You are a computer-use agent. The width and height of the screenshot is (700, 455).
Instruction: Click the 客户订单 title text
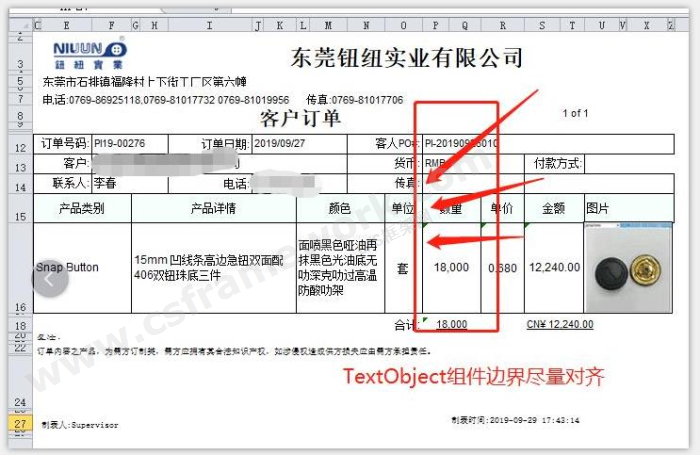300,118
